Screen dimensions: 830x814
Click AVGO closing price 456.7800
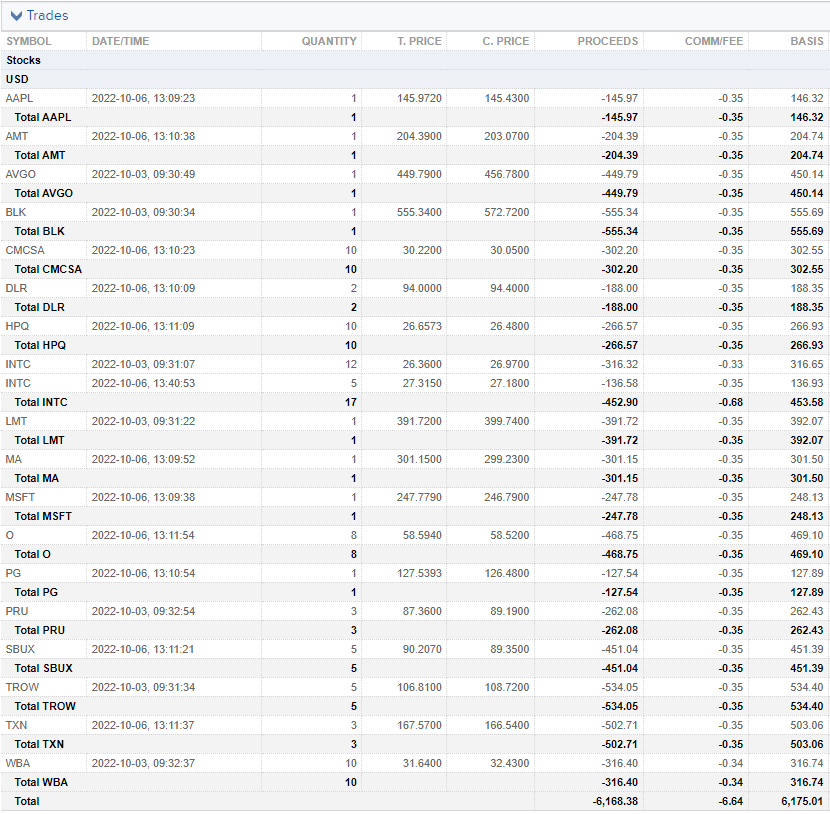pyautogui.click(x=507, y=175)
